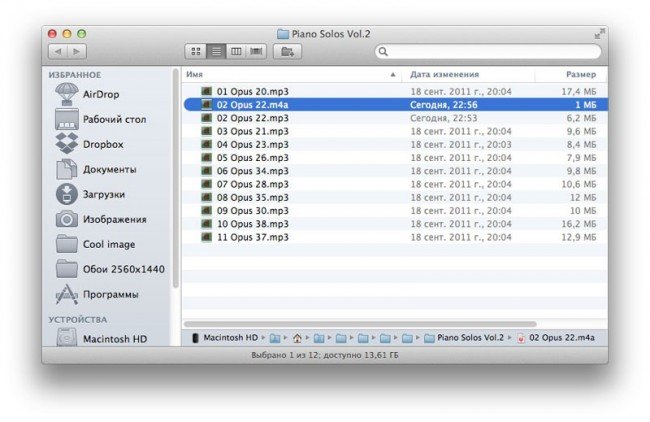The width and height of the screenshot is (650, 422).
Task: Sort by Дата изменения column
Action: [x=470, y=74]
